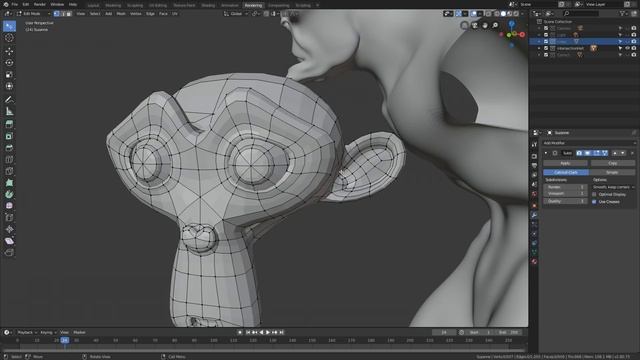The width and height of the screenshot is (640, 360).
Task: Toggle modifier edit mode display
Action: click(x=596, y=153)
